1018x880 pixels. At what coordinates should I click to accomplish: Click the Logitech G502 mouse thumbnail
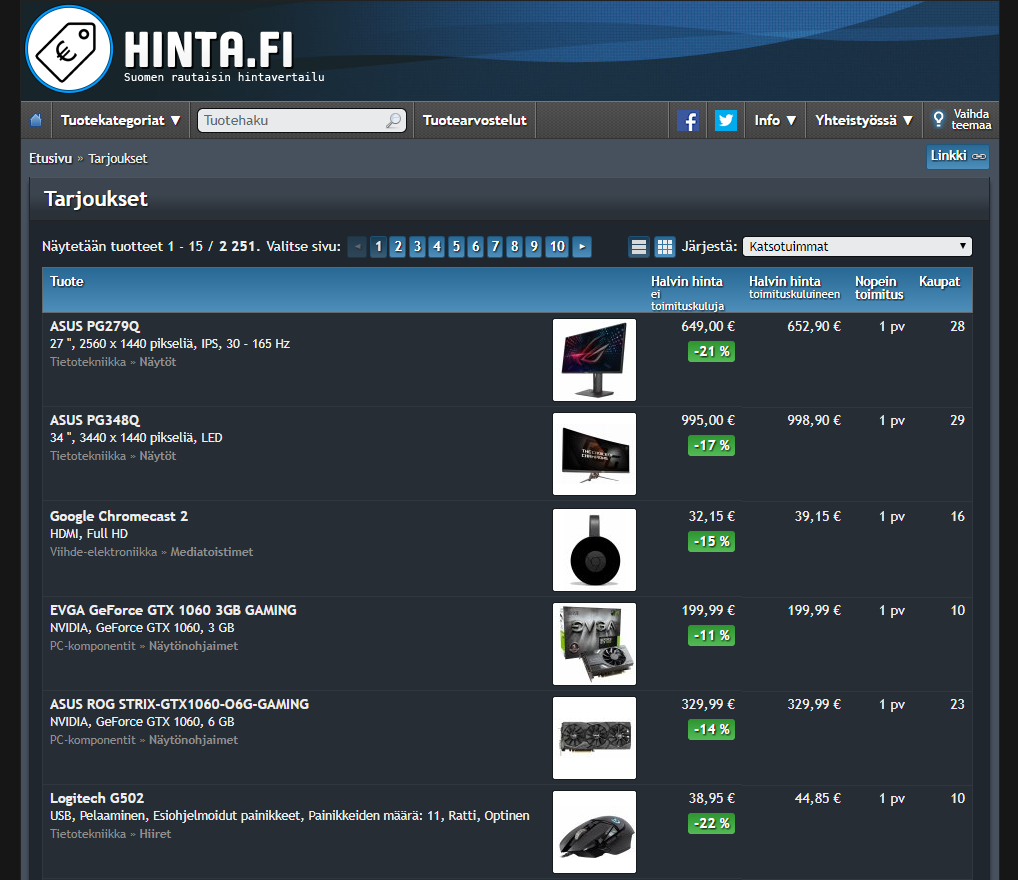594,832
